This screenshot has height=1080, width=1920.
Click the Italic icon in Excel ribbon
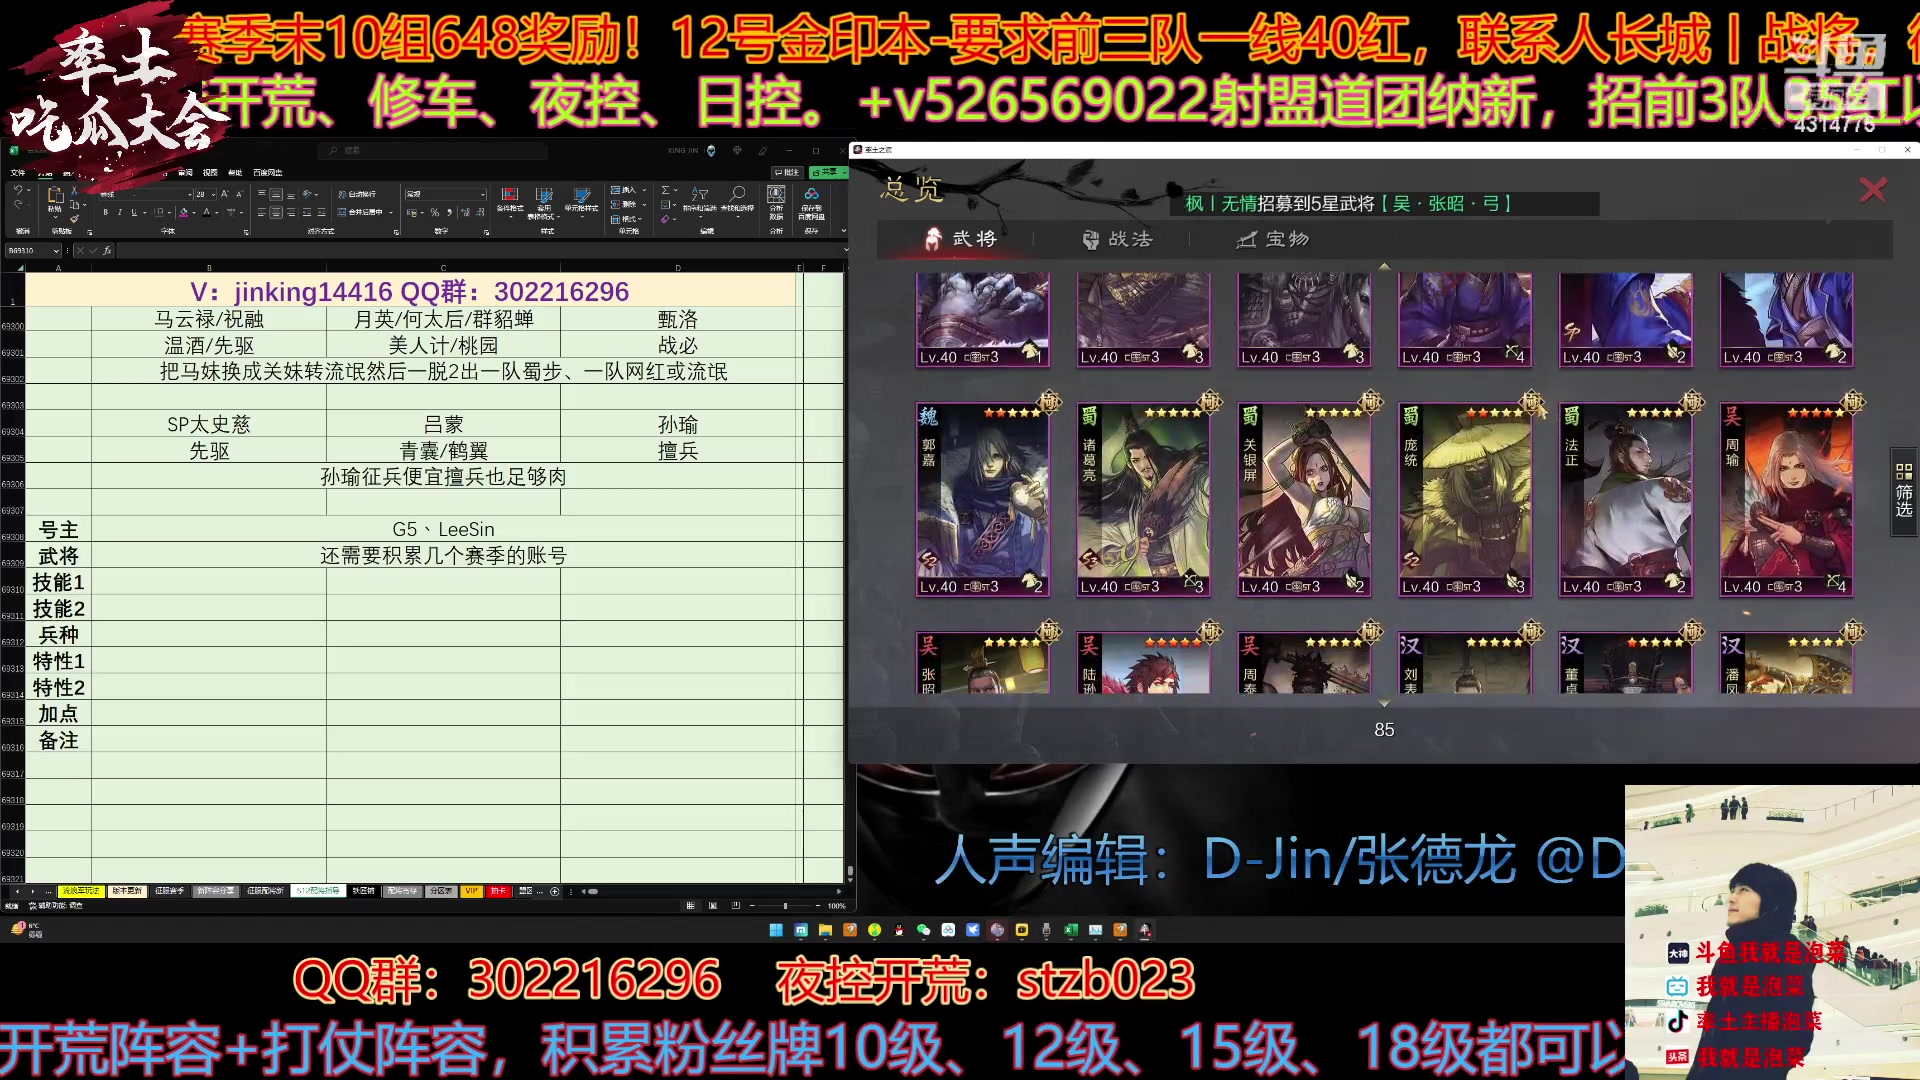coord(120,212)
